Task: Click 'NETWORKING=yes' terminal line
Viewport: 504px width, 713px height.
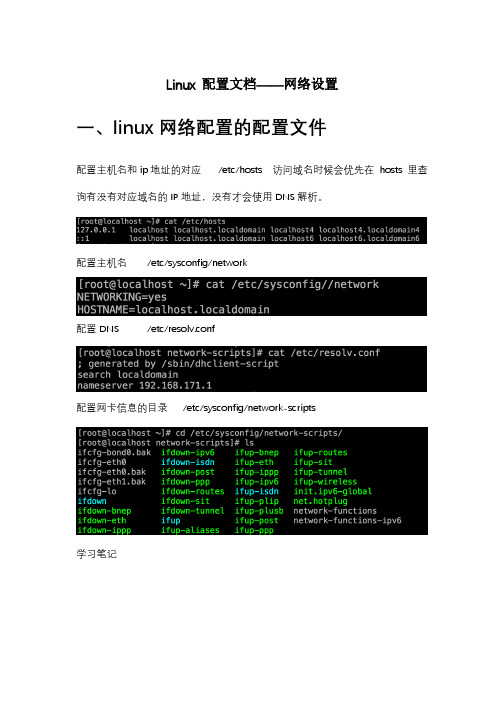Action: [x=121, y=297]
